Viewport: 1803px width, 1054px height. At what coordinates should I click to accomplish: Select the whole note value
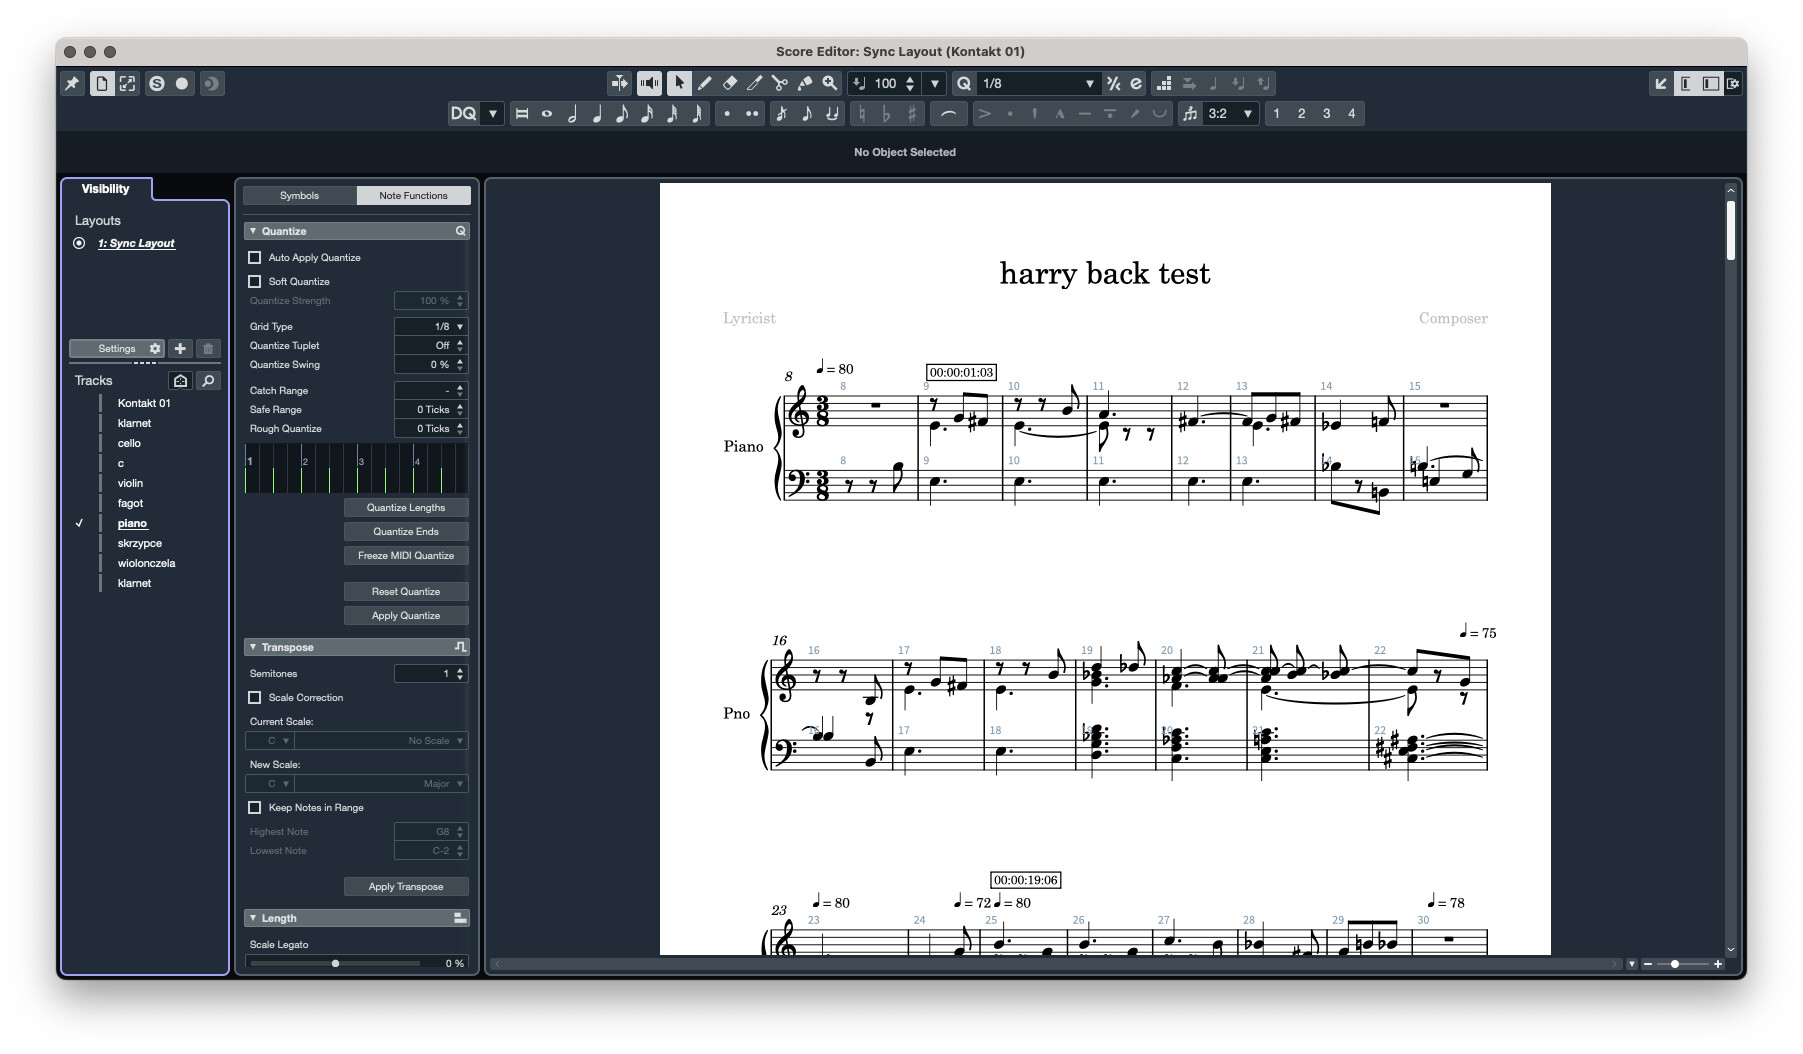click(547, 113)
